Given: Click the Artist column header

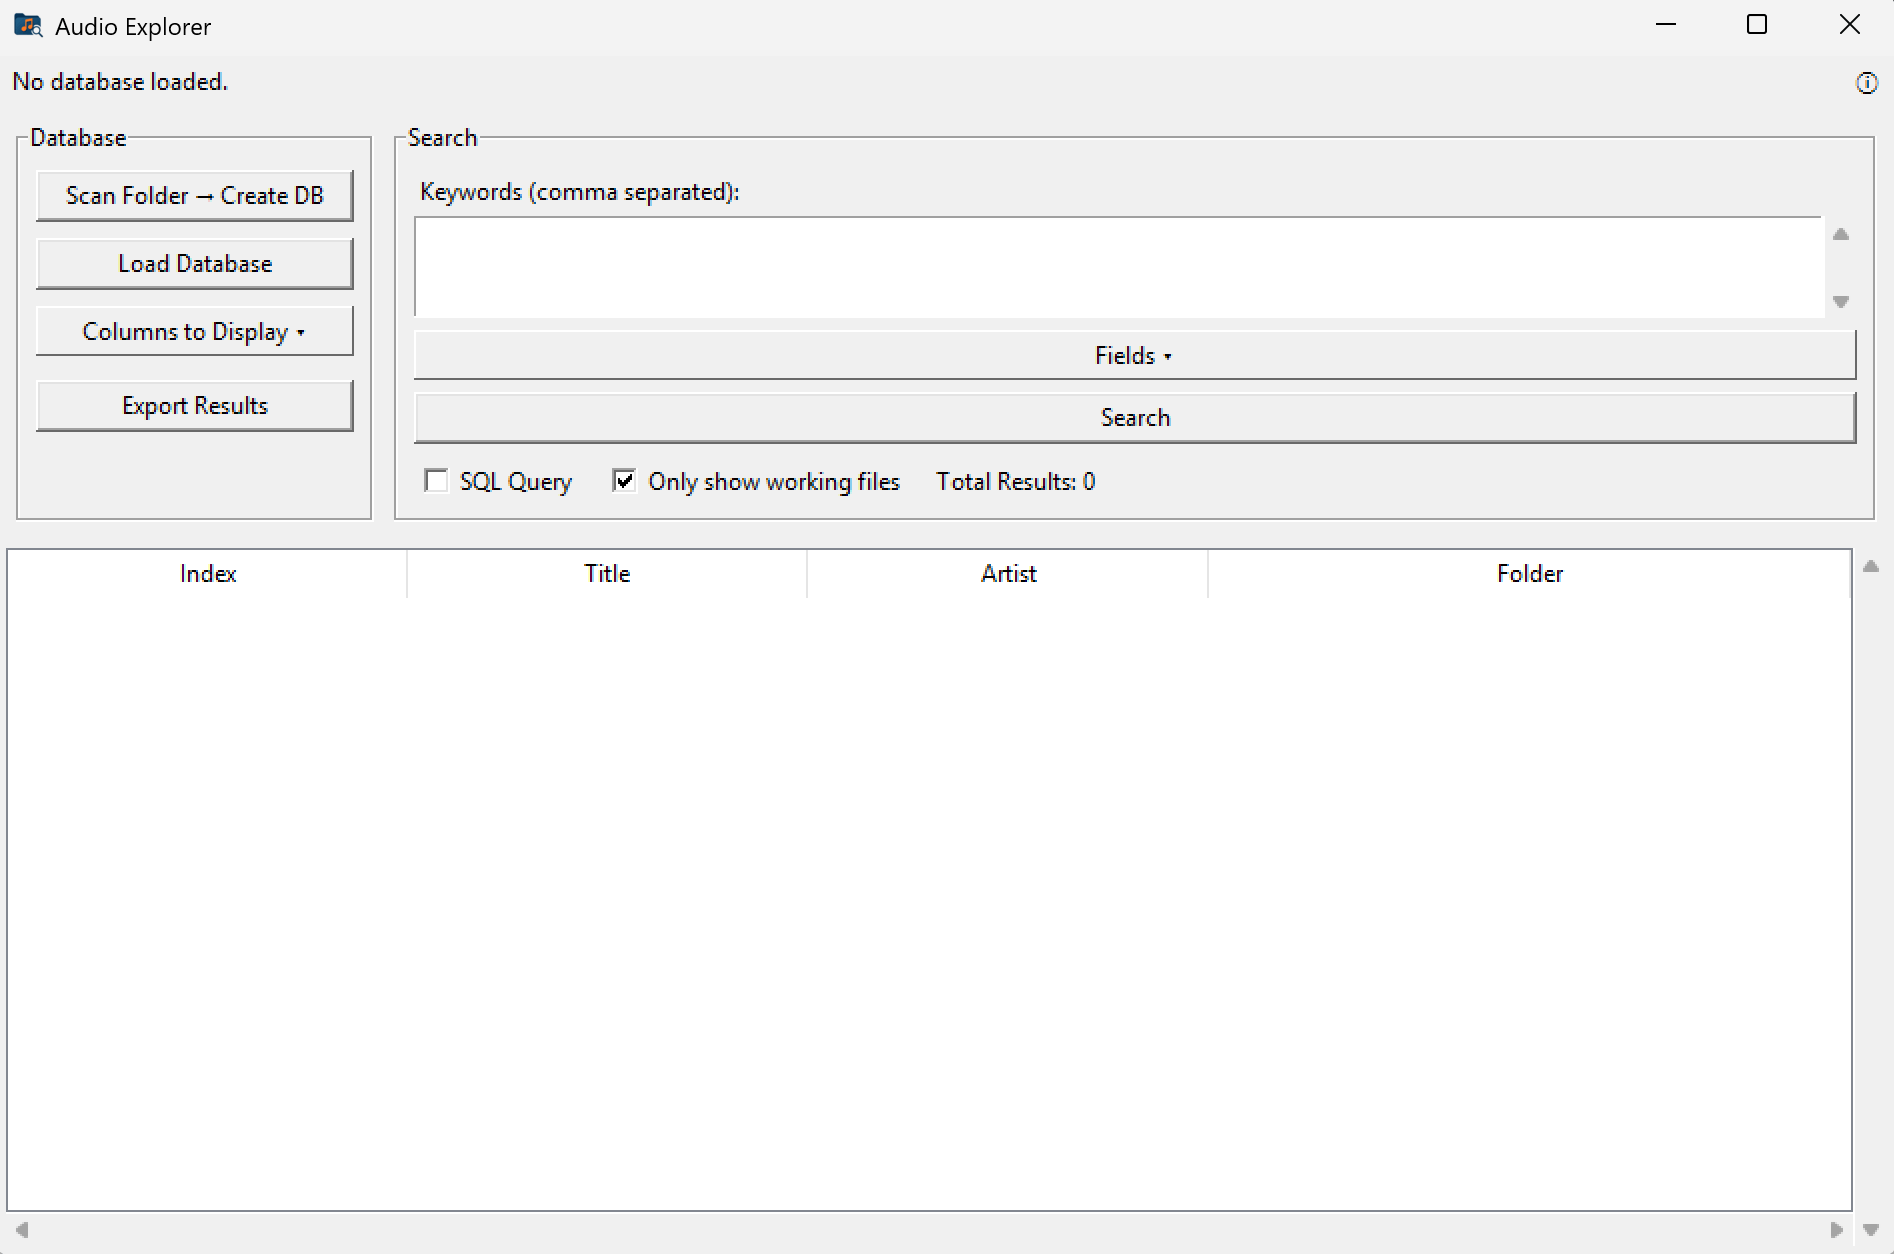Looking at the screenshot, I should coord(1008,574).
